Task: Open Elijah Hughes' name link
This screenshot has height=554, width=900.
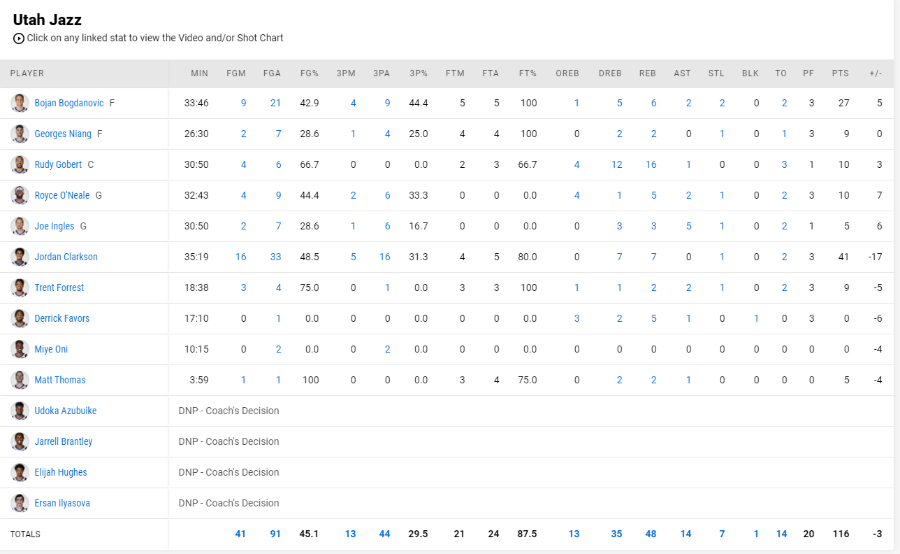Action: click(61, 472)
